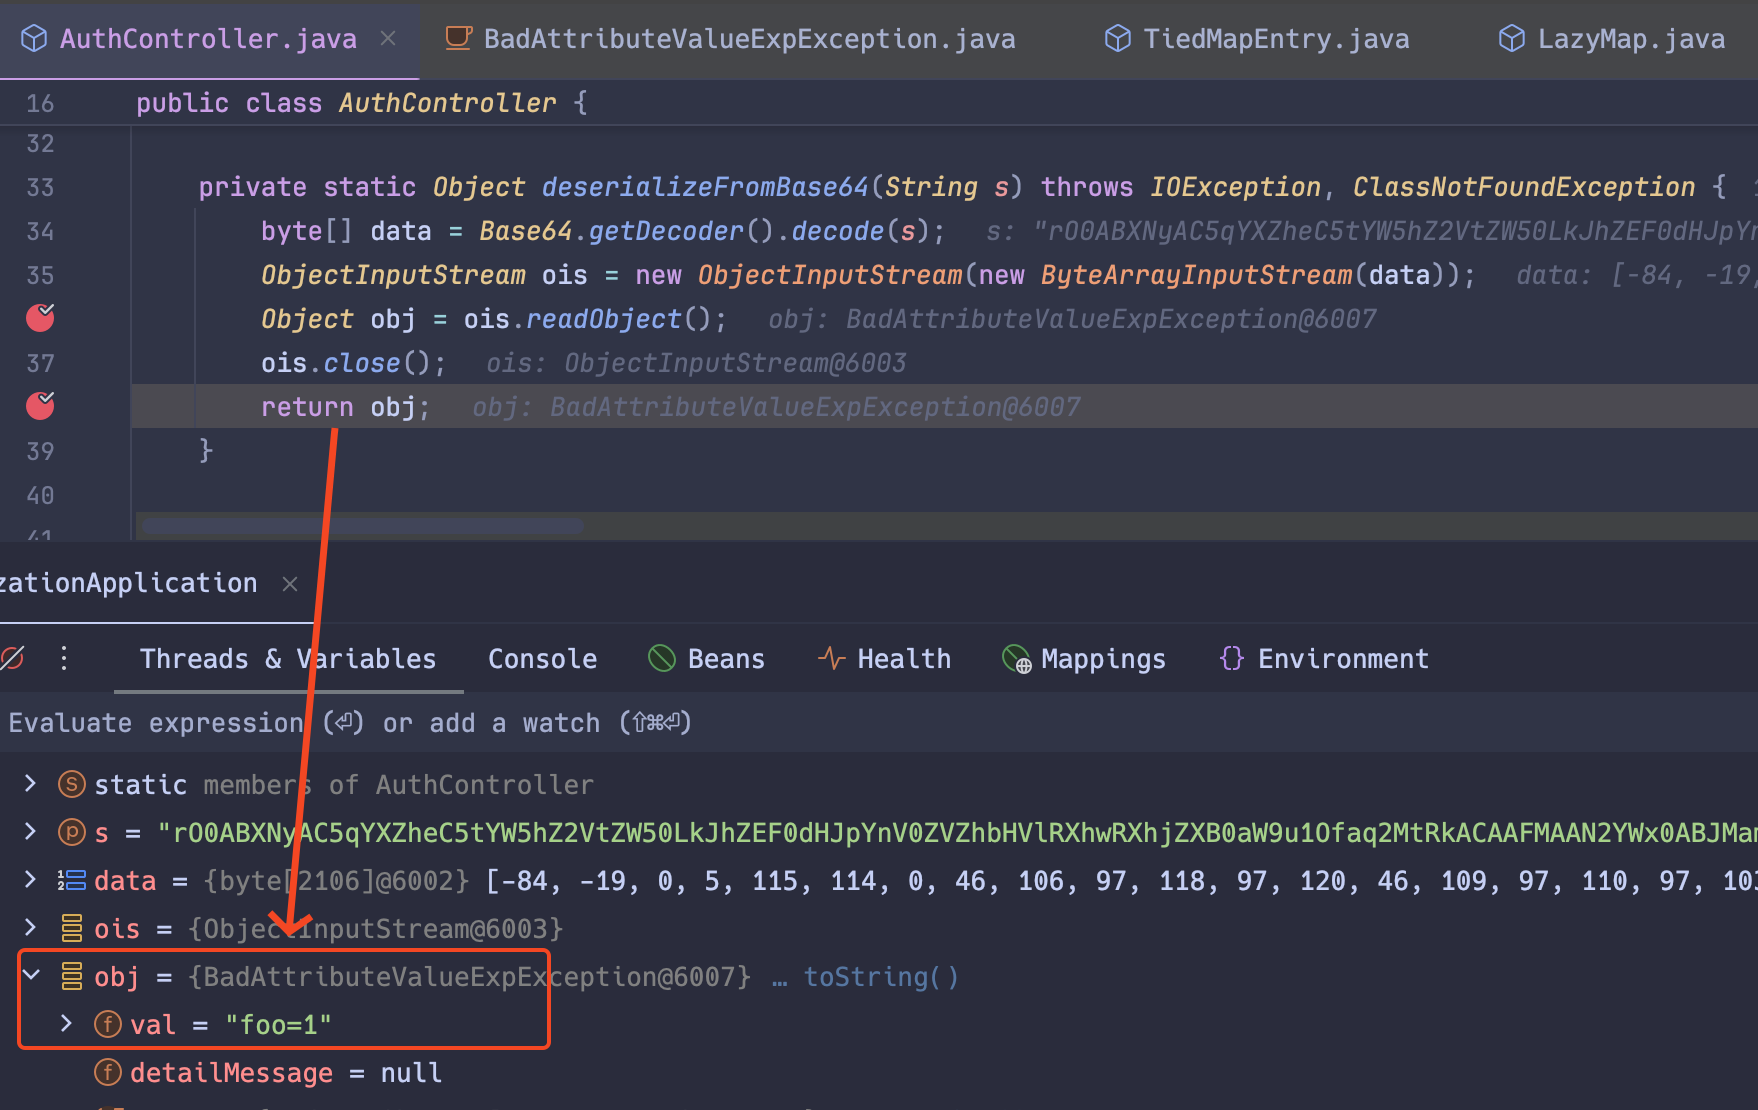Focus the Evaluate expression input field

879,723
